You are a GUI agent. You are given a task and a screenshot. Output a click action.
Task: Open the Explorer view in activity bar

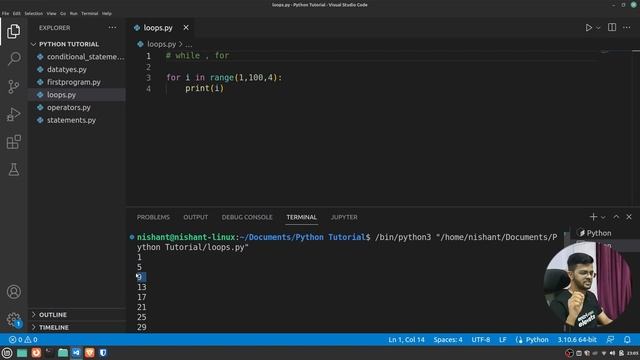(13, 31)
